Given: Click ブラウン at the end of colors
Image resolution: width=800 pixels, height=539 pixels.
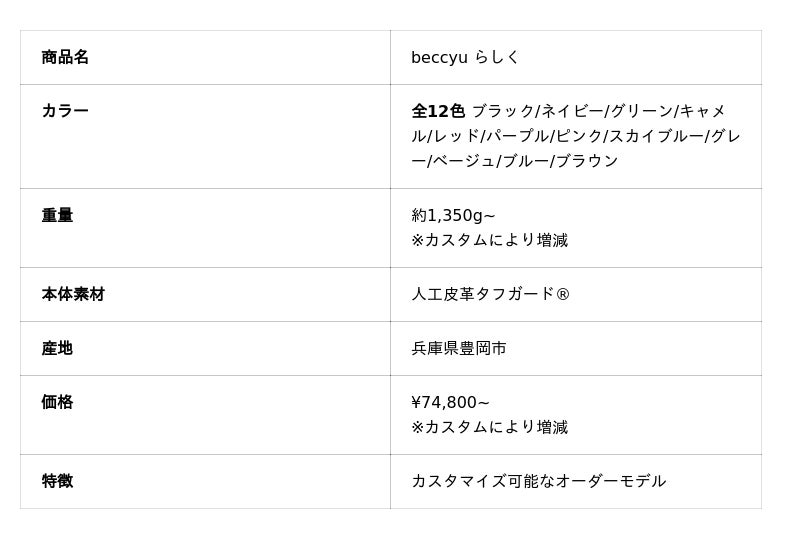Looking at the screenshot, I should click(x=587, y=161).
